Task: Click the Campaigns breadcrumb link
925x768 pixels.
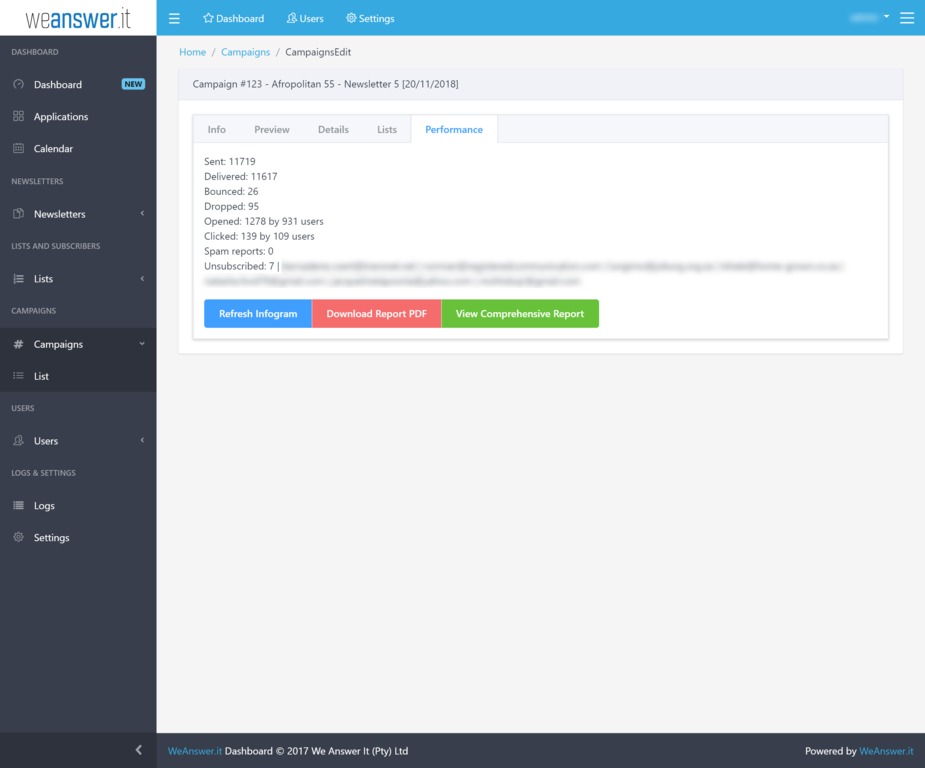Action: click(245, 52)
